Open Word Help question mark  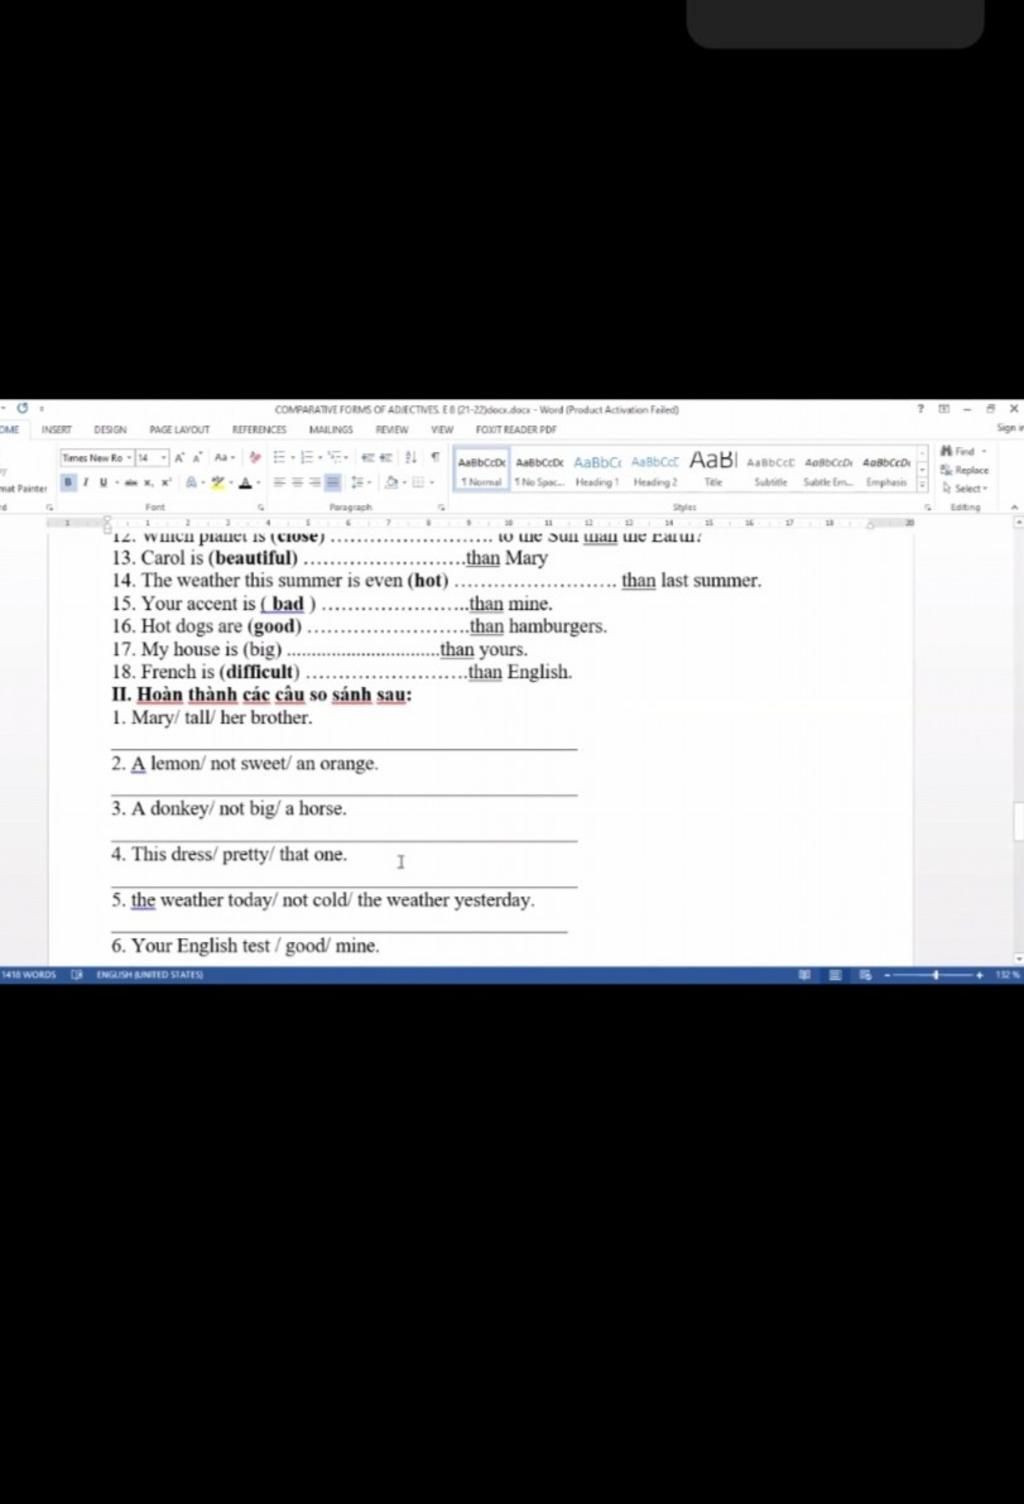point(920,409)
